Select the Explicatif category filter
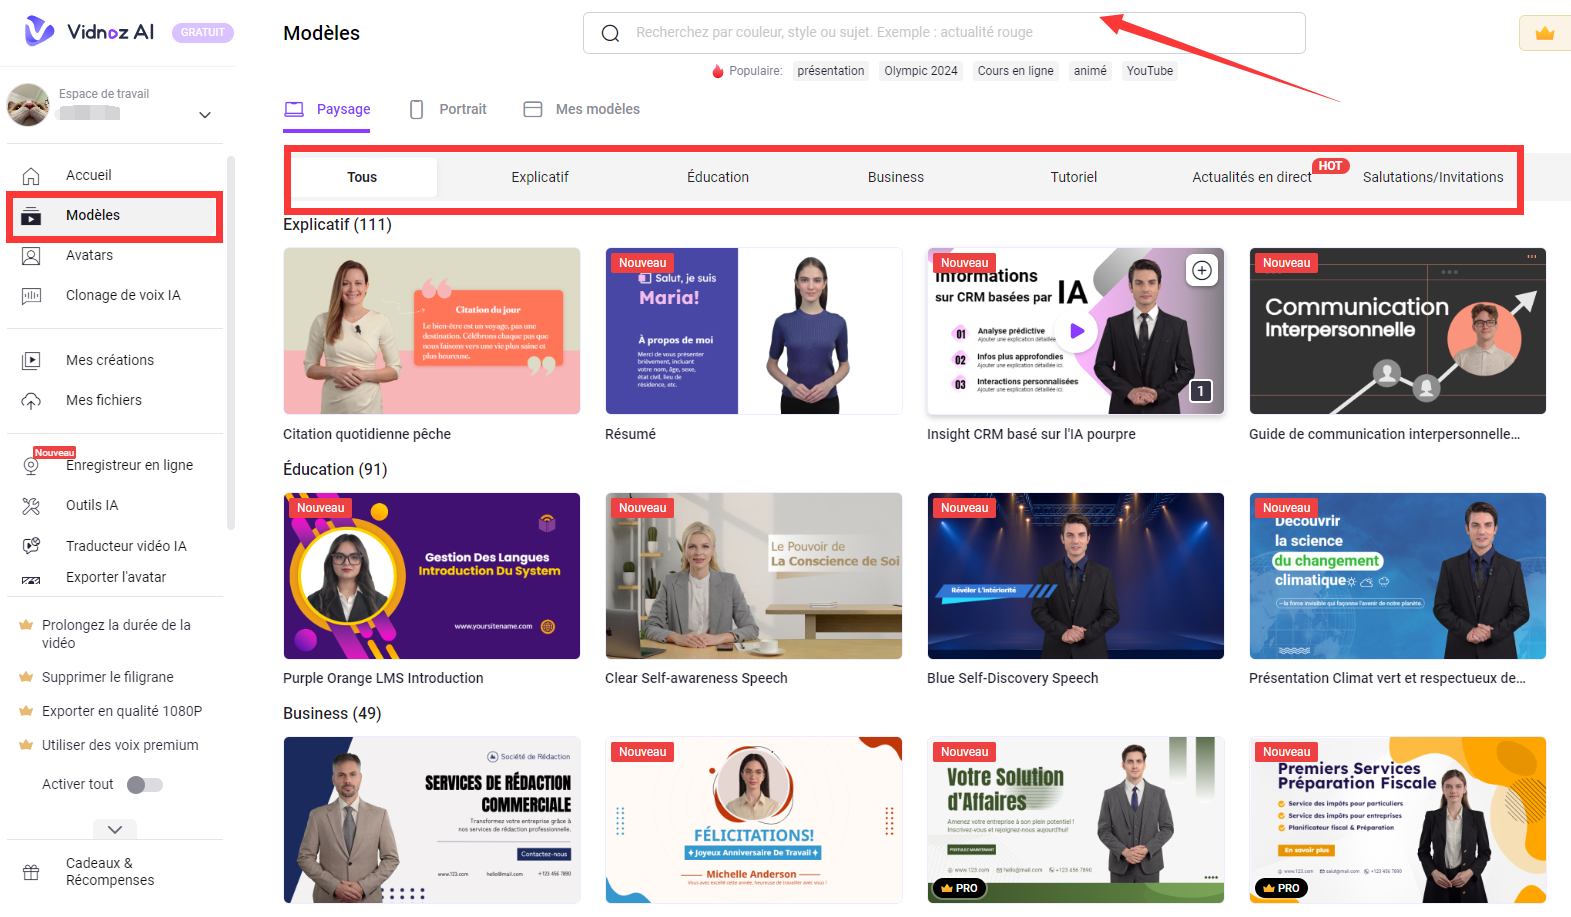The width and height of the screenshot is (1571, 917). pos(540,177)
